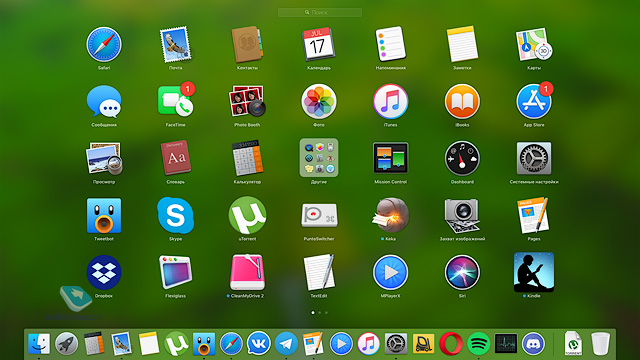Screen dimensions: 640x360
Task: Open Discord in the Dock
Action: click(x=533, y=344)
